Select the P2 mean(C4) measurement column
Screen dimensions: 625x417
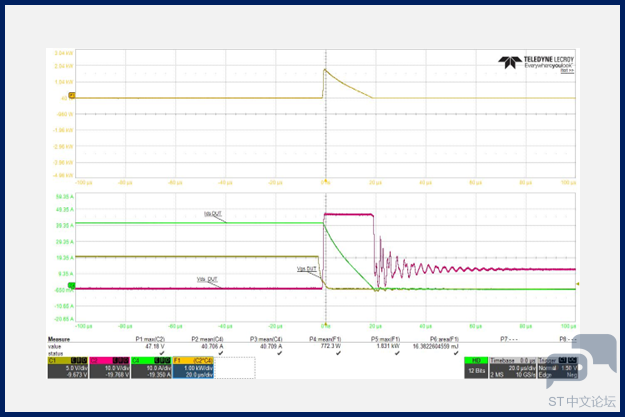(x=207, y=339)
